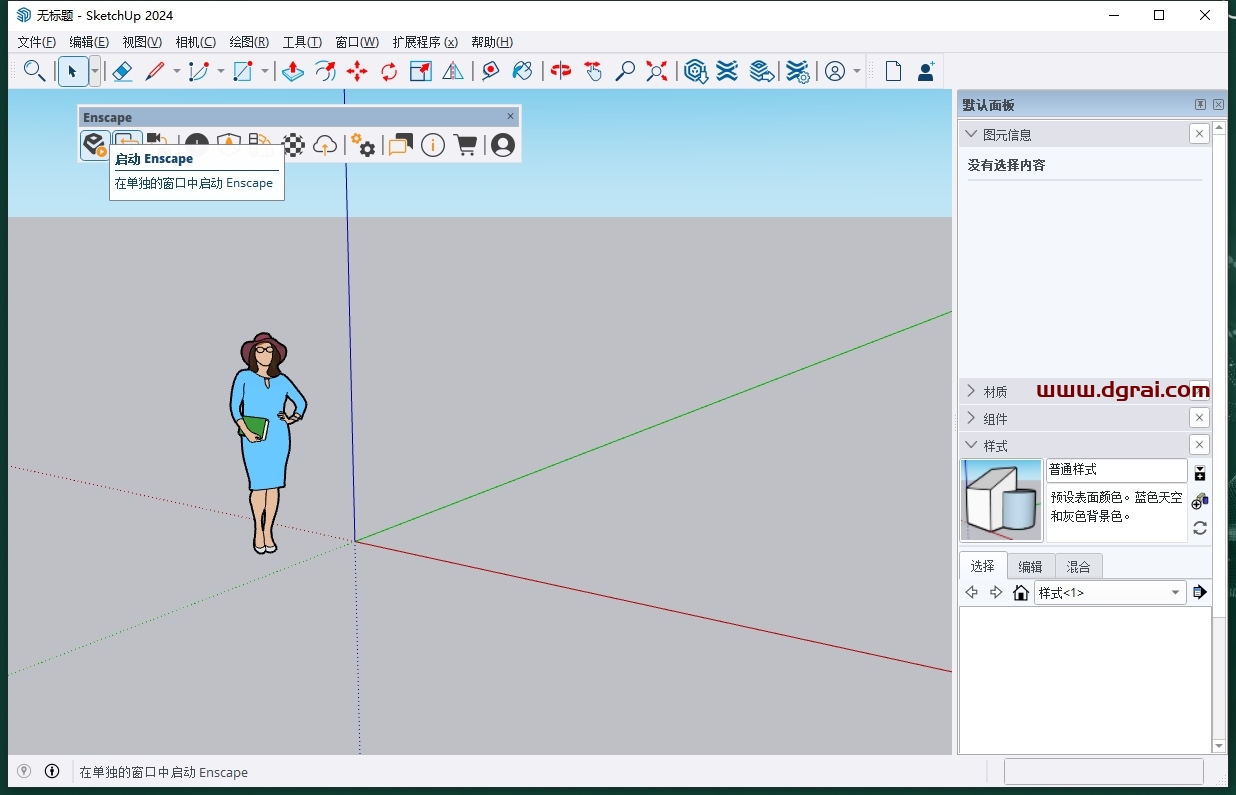Open the 相机(C) menu

(x=195, y=42)
